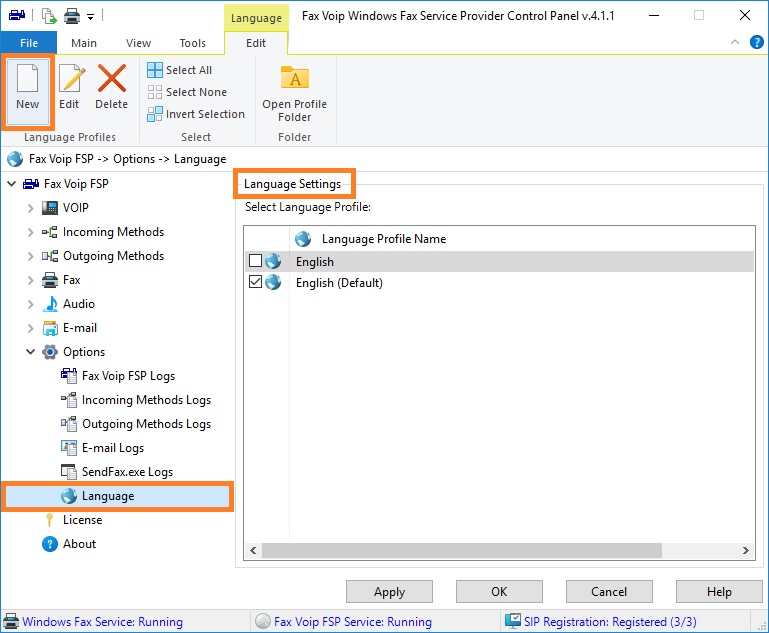Viewport: 769px width, 633px height.
Task: Check the English language profile checkbox
Action: [x=255, y=261]
